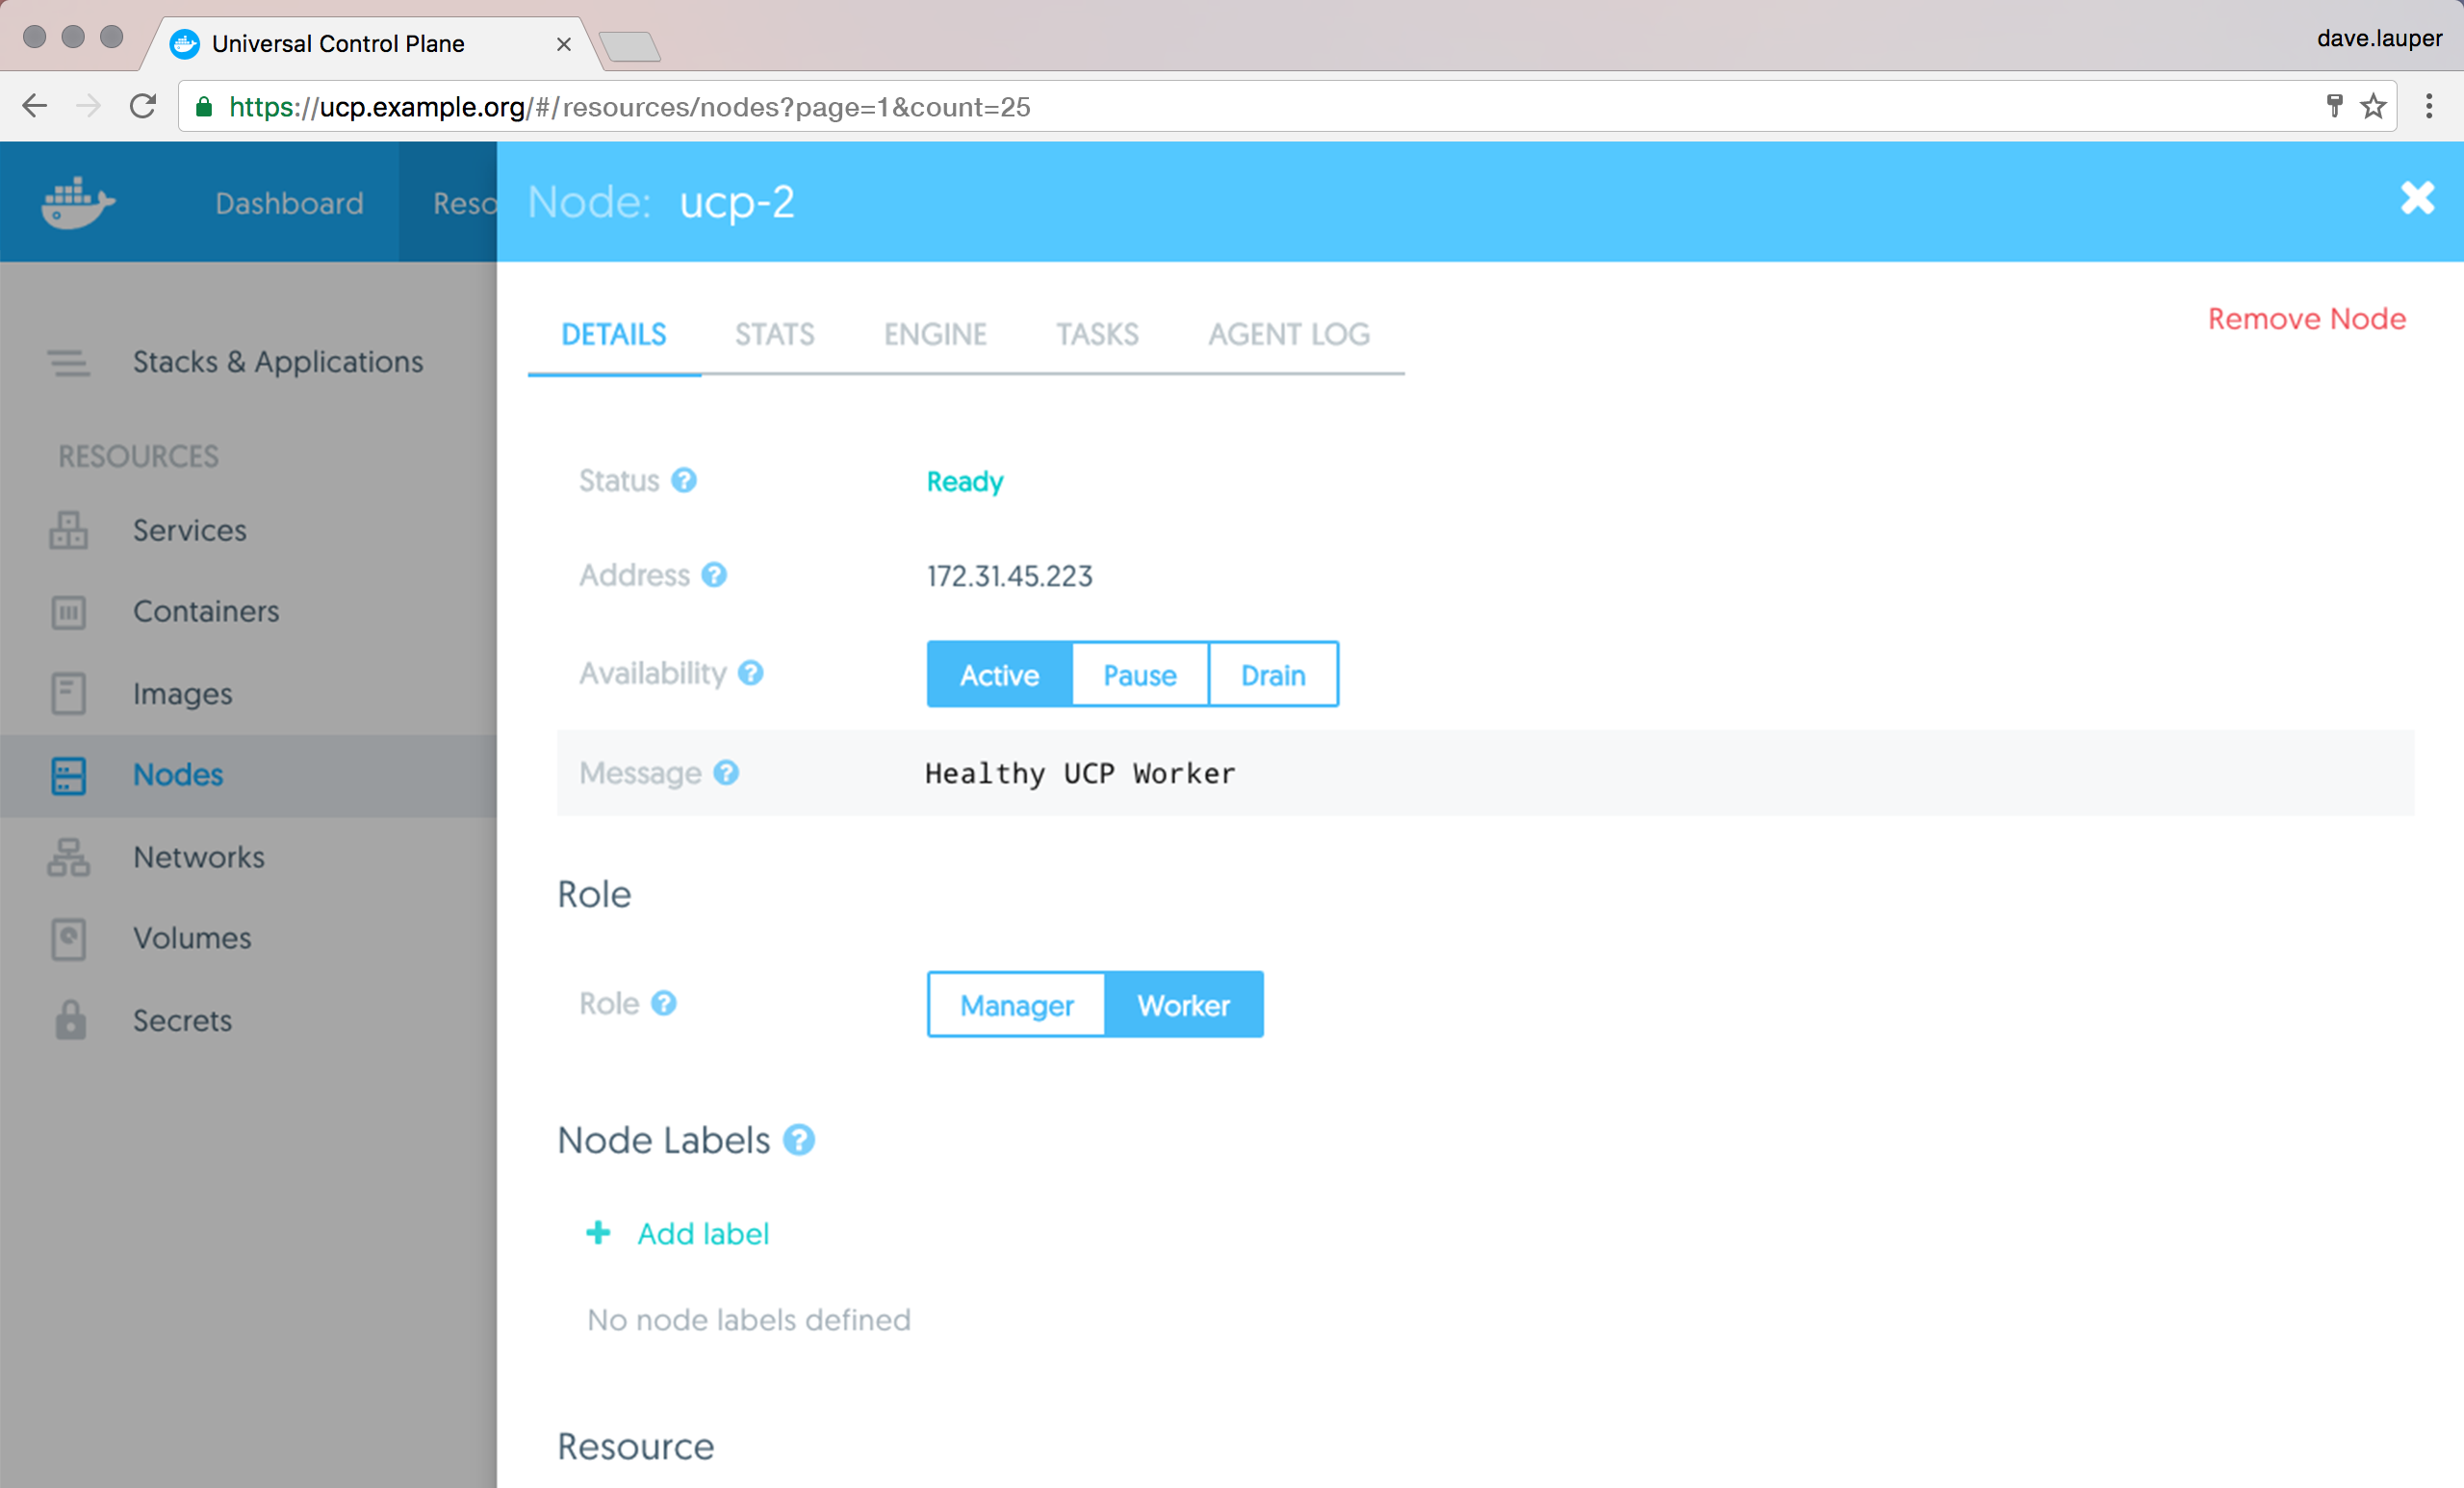Screen dimensions: 2464x1488
Task: Click the Address help icon
Action: pyautogui.click(x=714, y=575)
